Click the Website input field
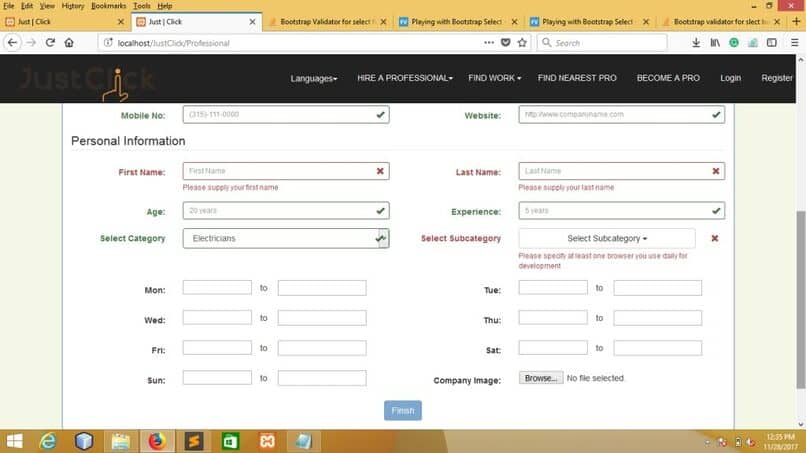Screen dimensions: 806x453 click(x=621, y=114)
